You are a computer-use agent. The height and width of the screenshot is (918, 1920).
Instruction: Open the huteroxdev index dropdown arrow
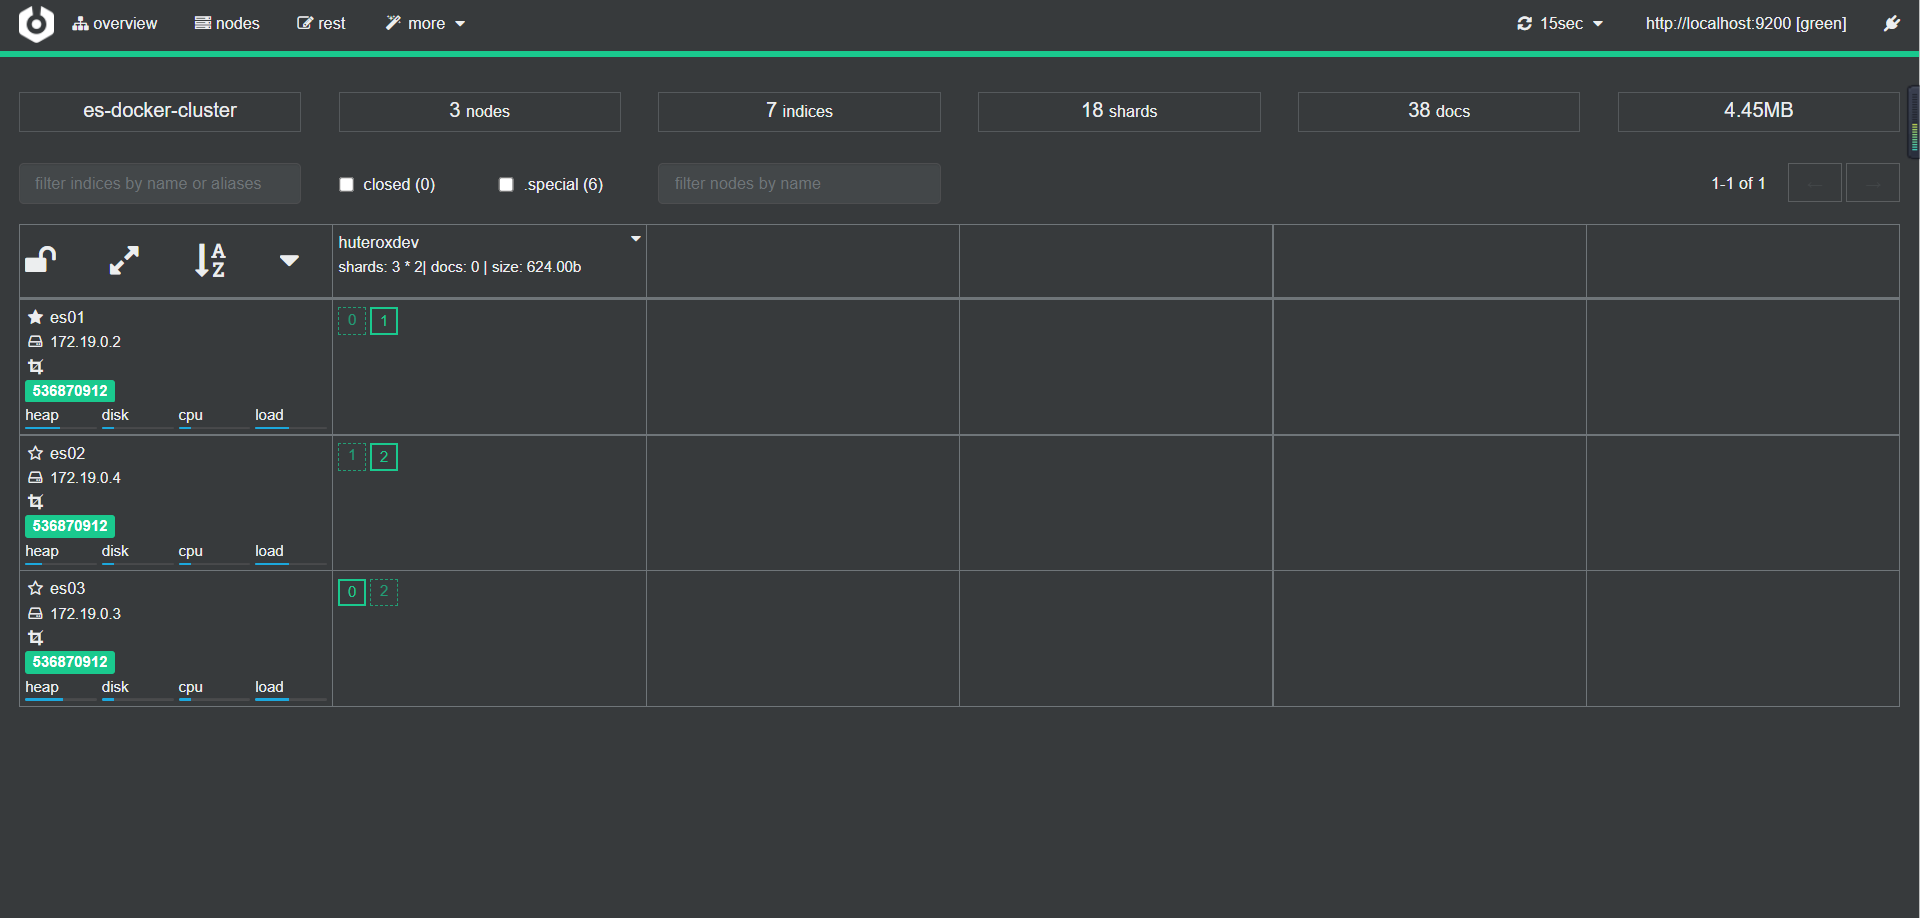[x=636, y=239]
